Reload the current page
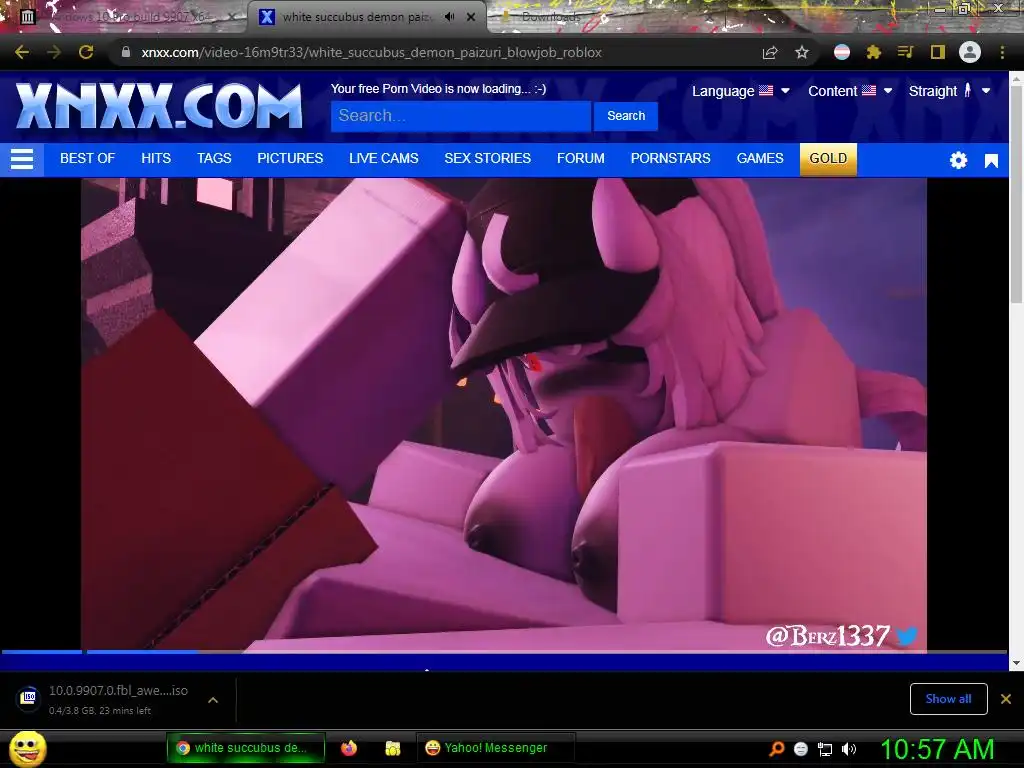This screenshot has width=1024, height=768. pos(86,52)
